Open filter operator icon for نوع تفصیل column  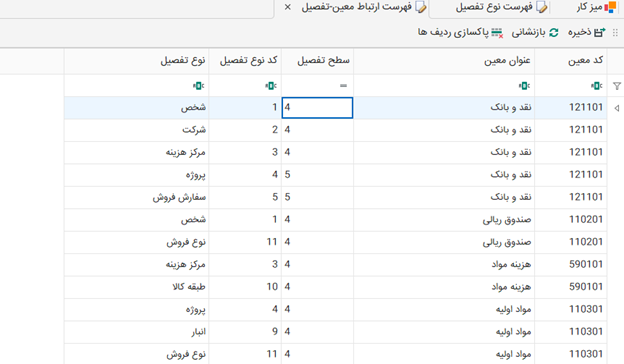click(x=198, y=86)
